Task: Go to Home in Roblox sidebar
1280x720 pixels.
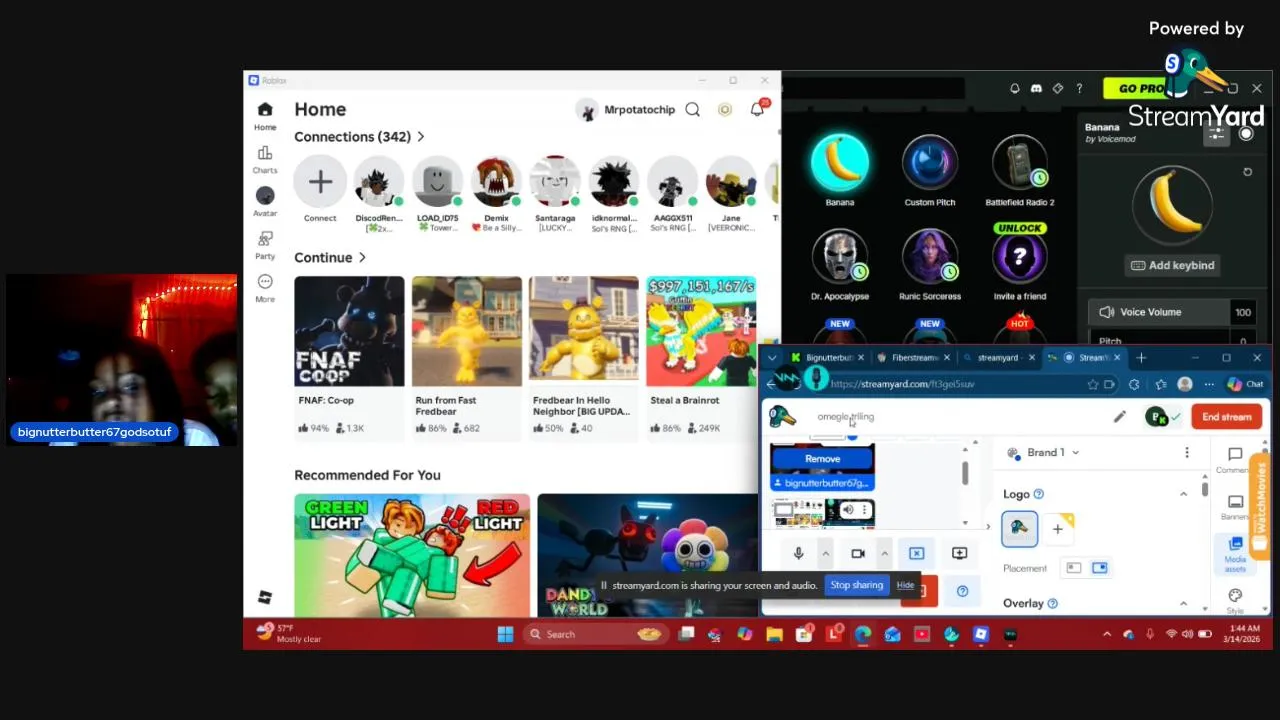Action: tap(265, 116)
